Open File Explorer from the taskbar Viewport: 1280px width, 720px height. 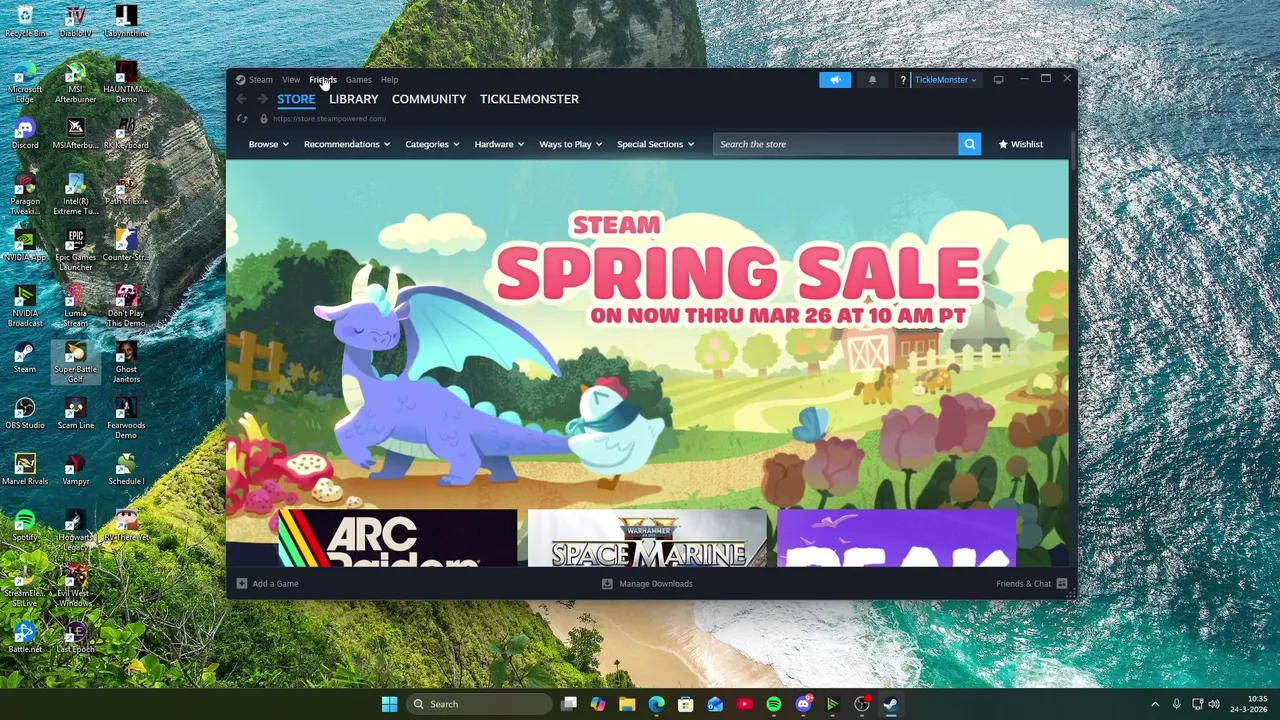627,704
